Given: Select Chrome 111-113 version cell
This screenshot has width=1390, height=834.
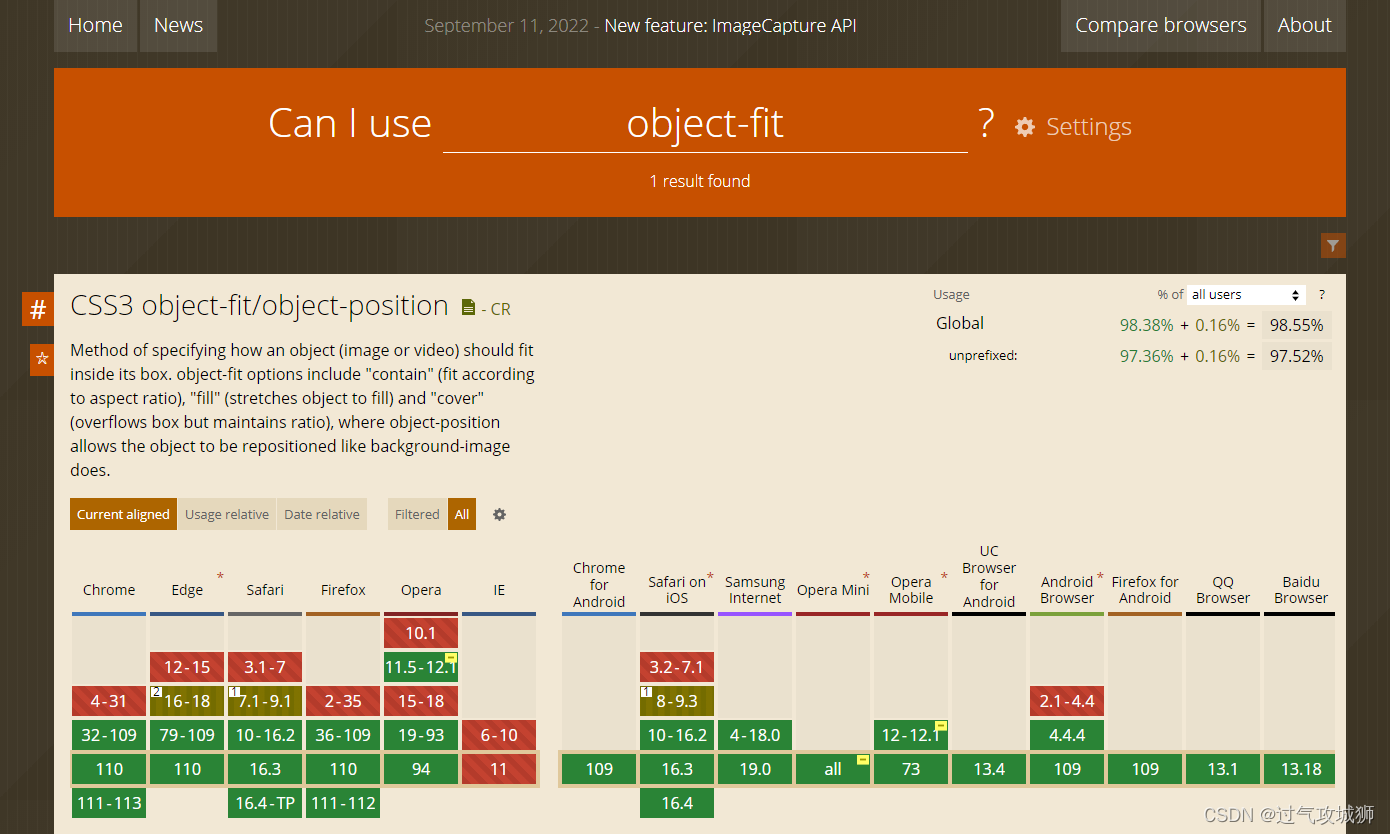Looking at the screenshot, I should (109, 803).
